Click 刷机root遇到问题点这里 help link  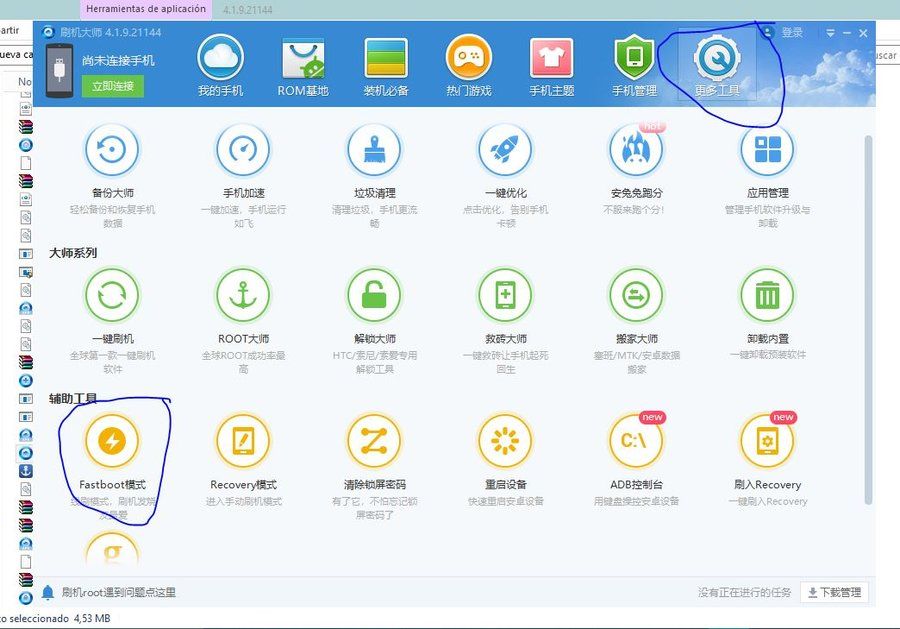(x=119, y=592)
